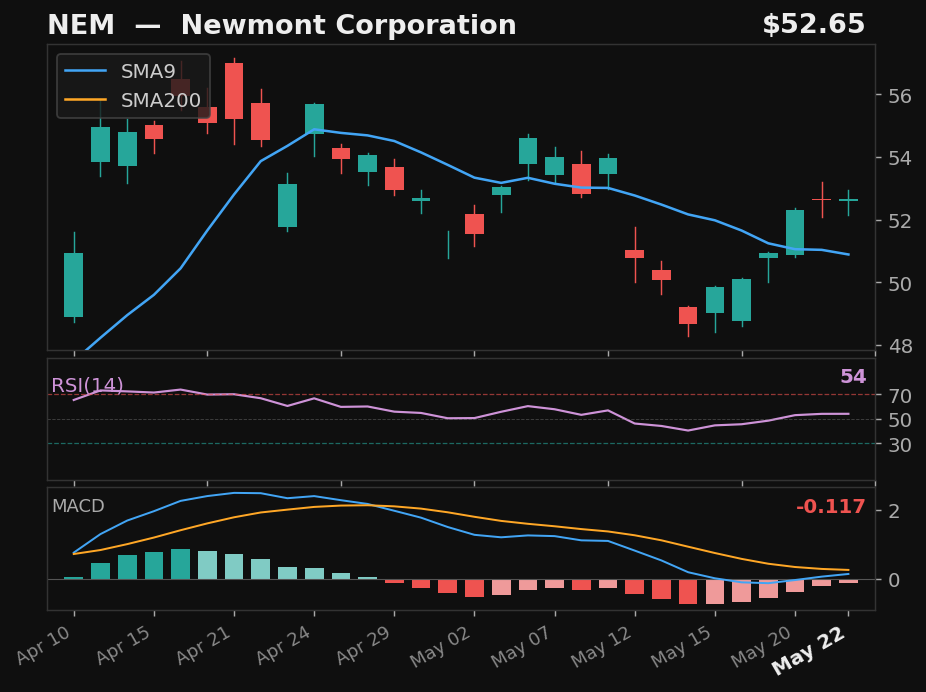
Task: Click the $52.65 current price
Action: pyautogui.click(x=813, y=25)
